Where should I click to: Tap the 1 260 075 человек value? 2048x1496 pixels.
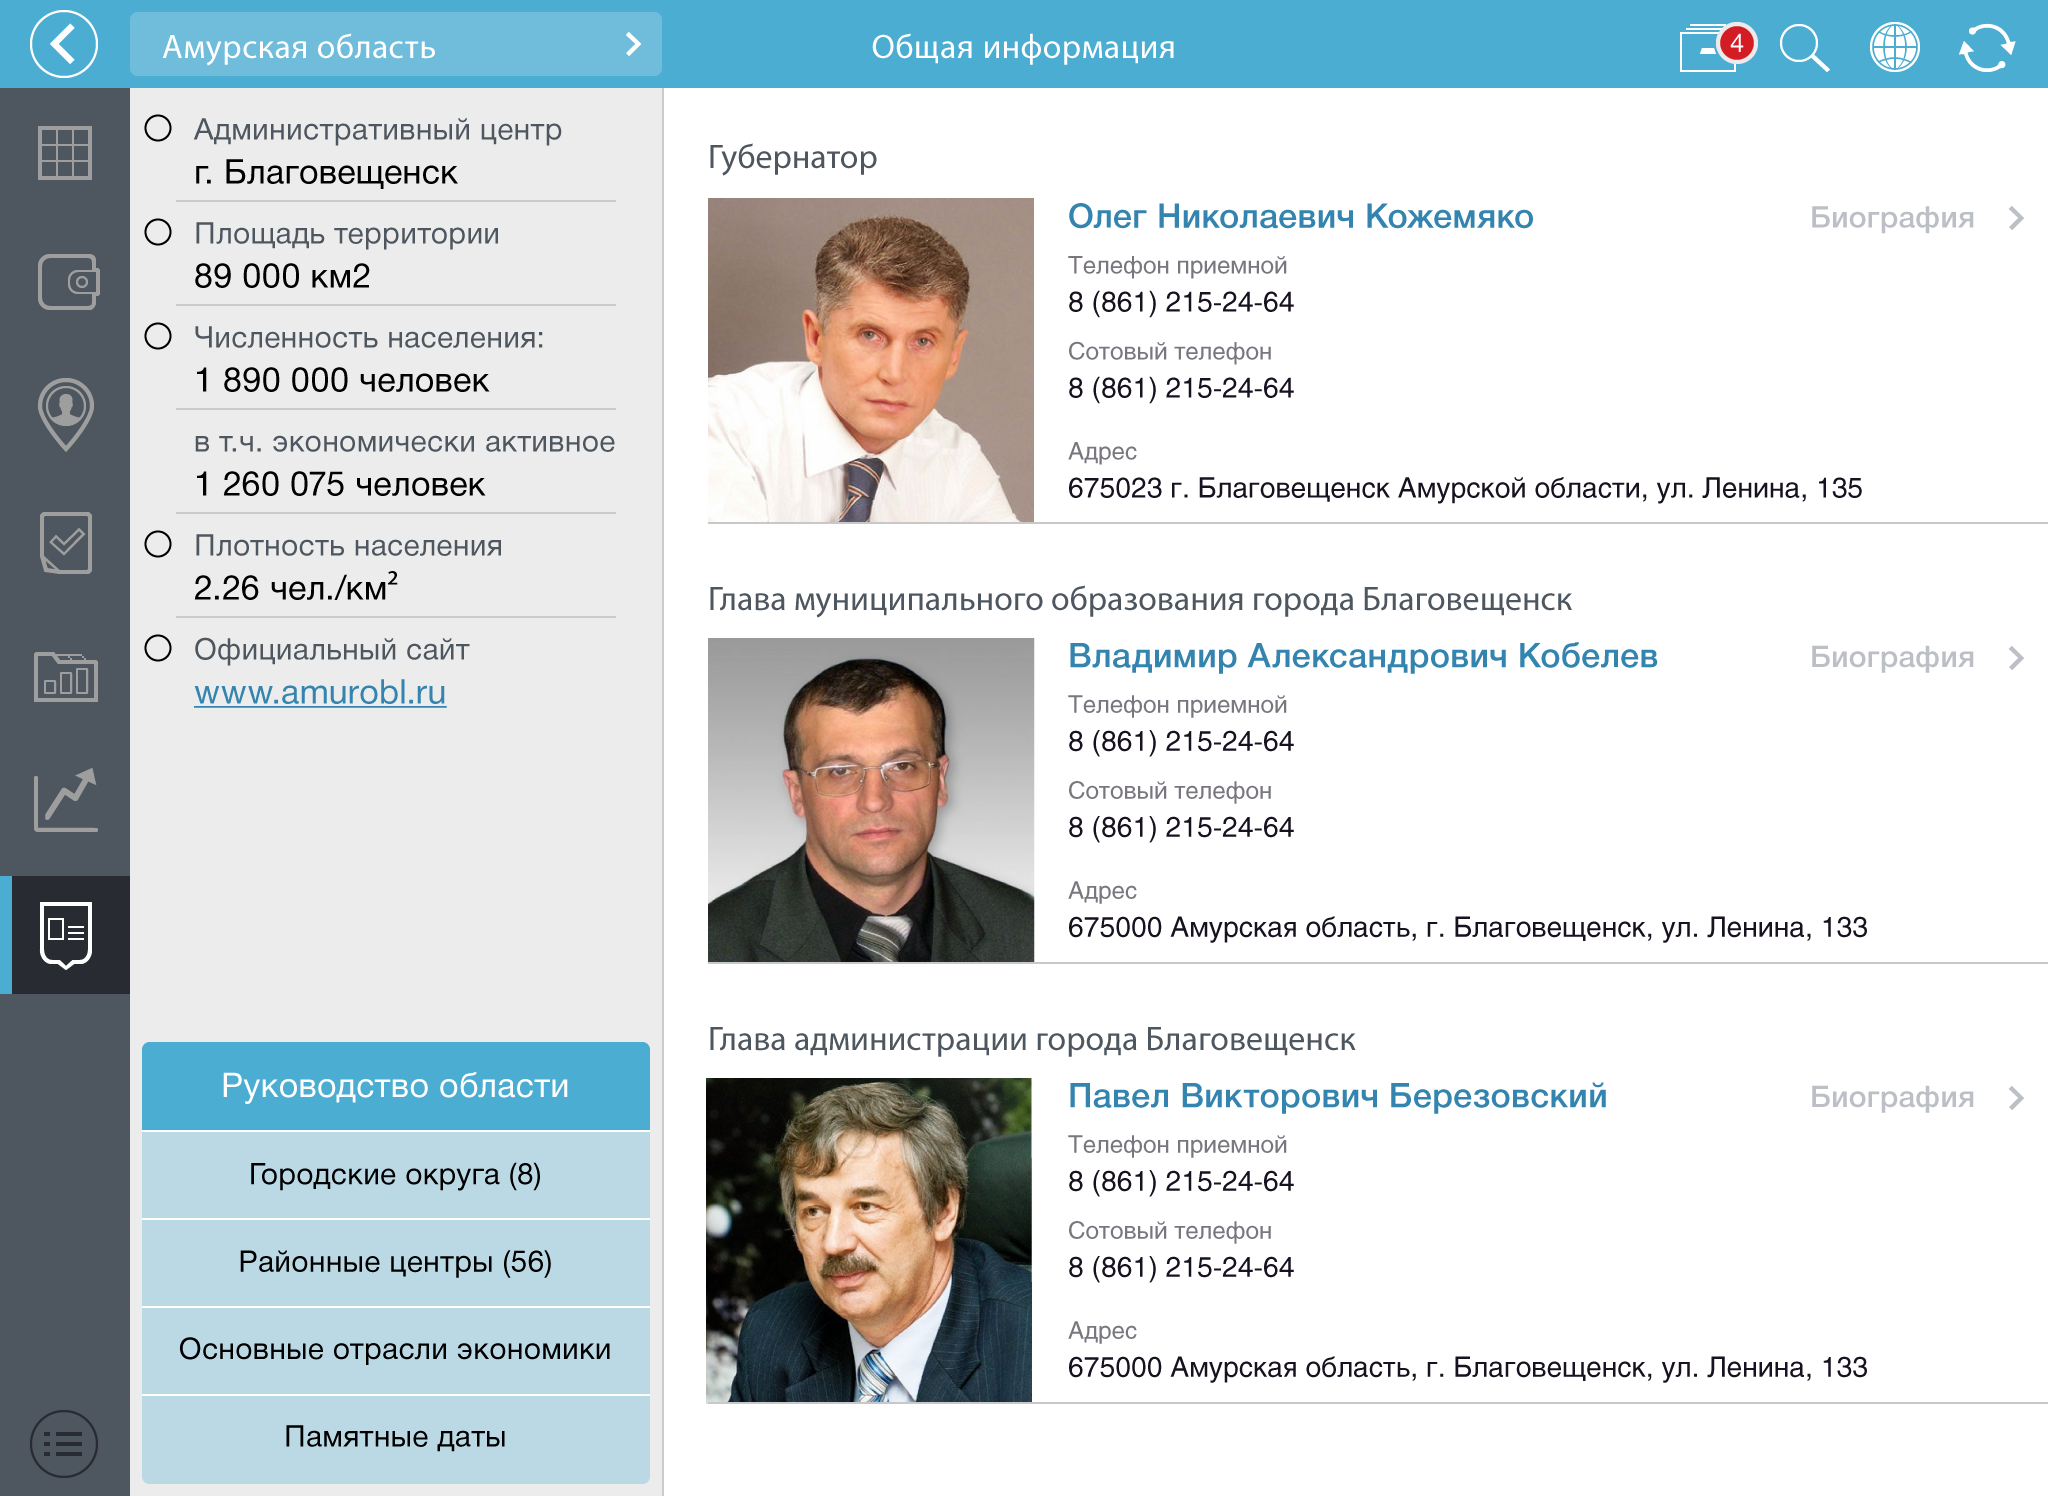[x=340, y=485]
